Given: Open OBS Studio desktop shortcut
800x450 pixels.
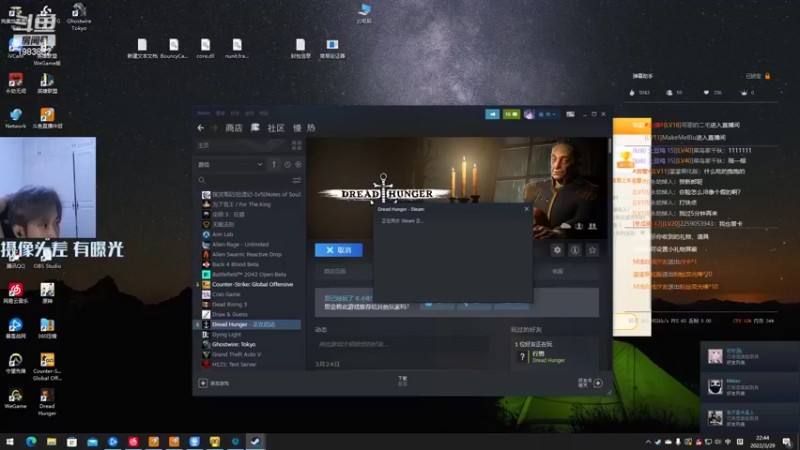Looking at the screenshot, I should tap(47, 259).
